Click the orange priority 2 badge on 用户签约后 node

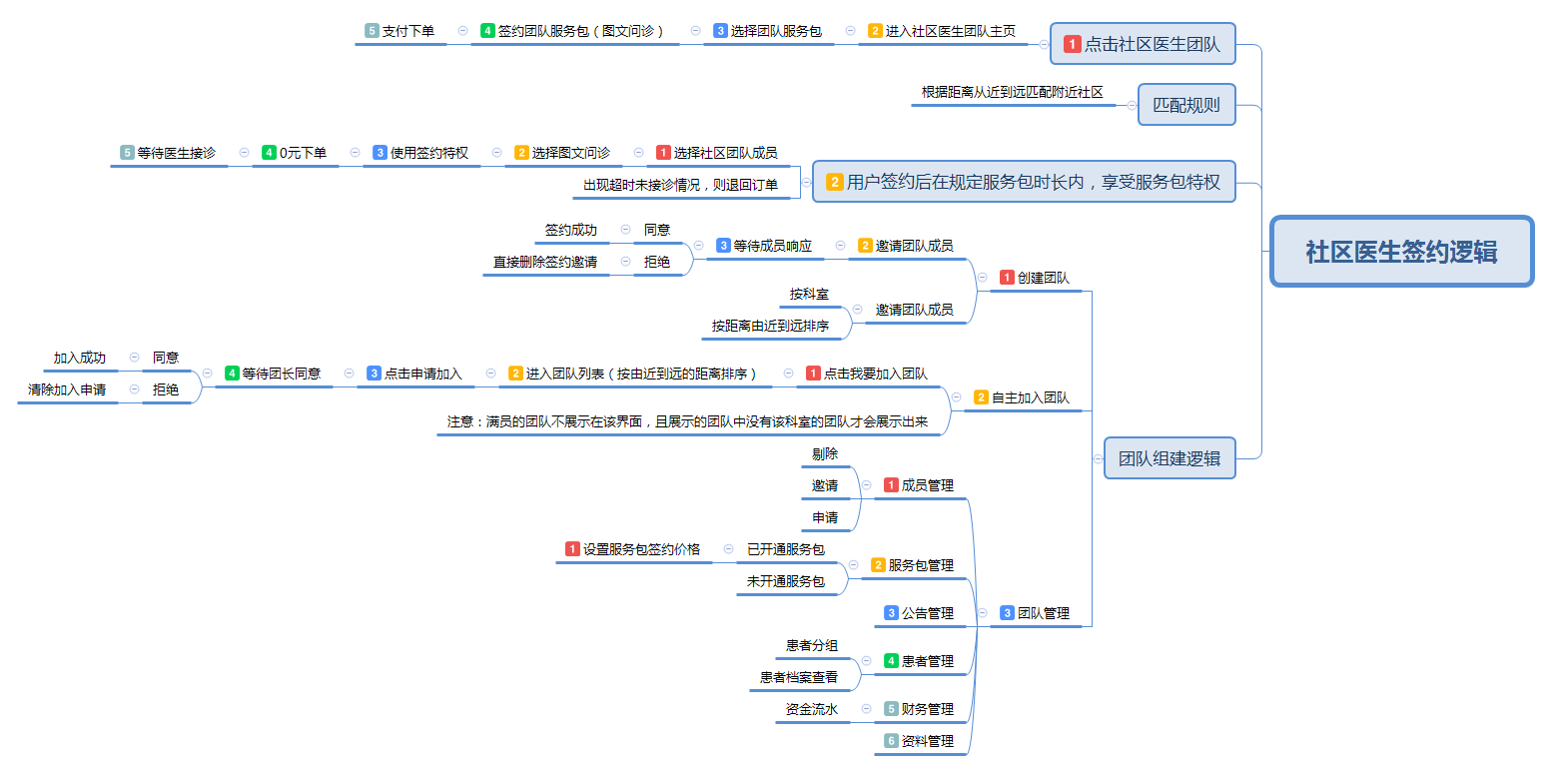(835, 182)
